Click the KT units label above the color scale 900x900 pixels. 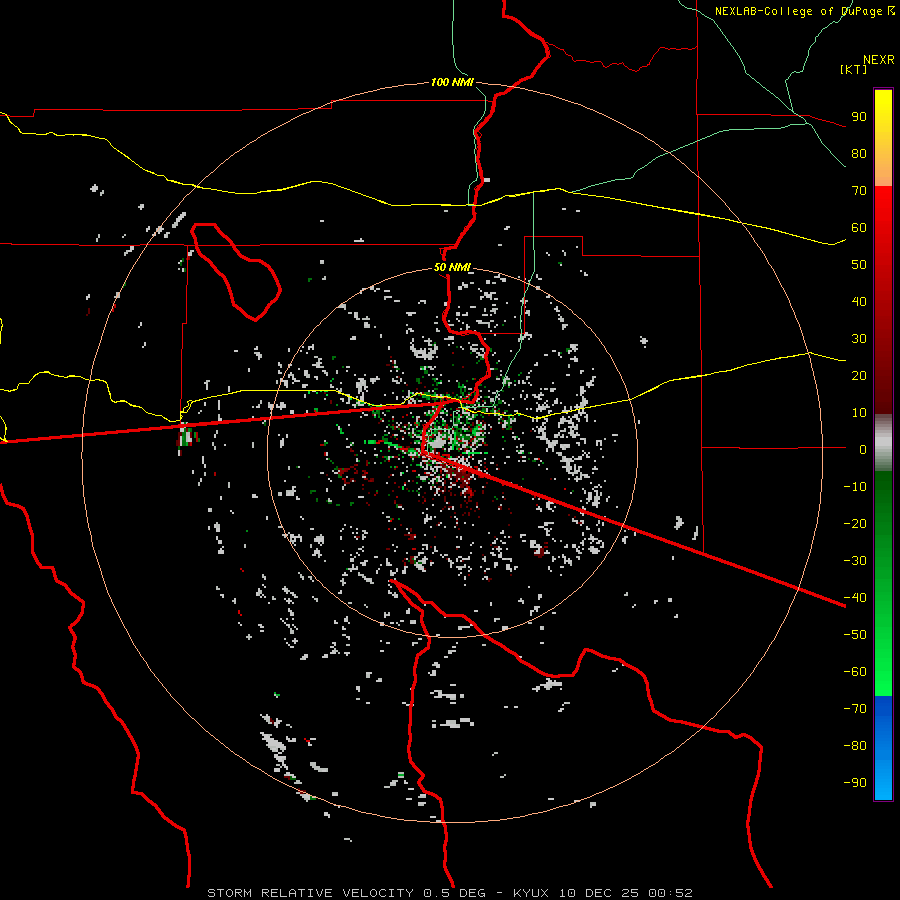pos(854,69)
